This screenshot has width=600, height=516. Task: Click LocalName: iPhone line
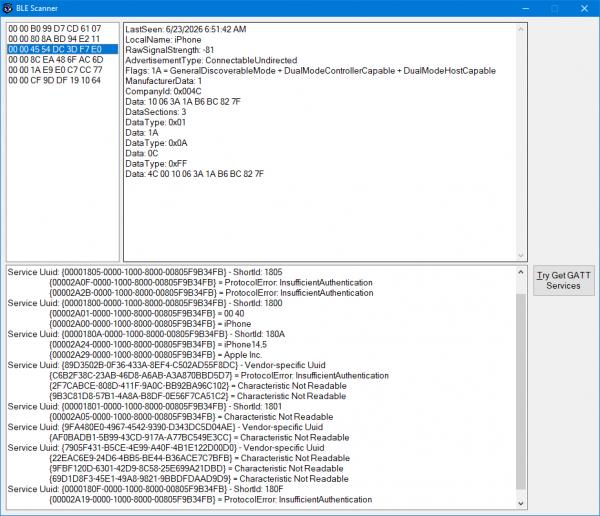coord(163,40)
